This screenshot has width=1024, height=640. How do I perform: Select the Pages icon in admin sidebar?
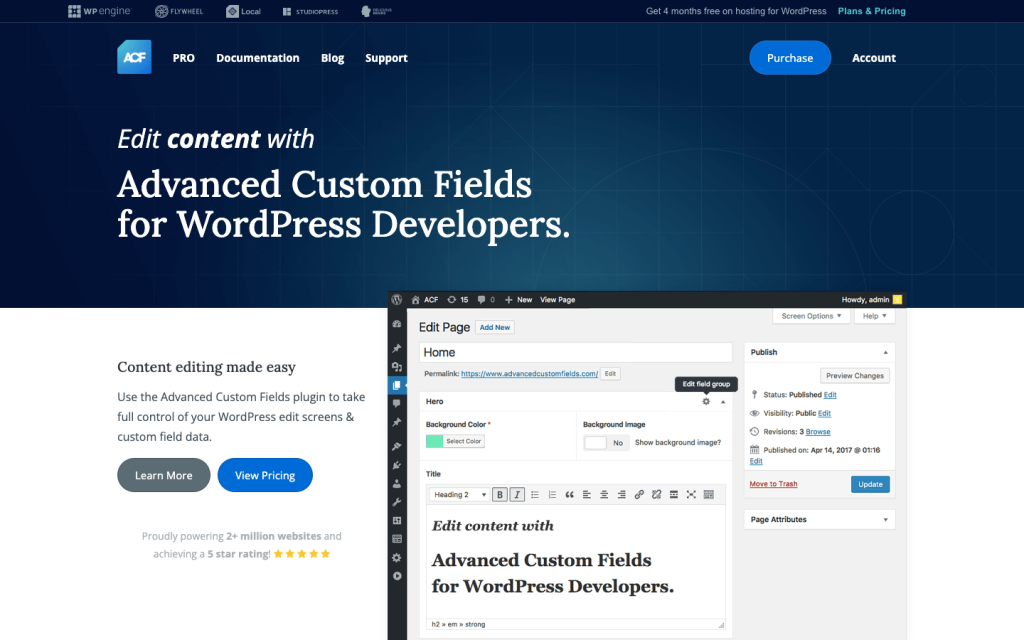(396, 385)
